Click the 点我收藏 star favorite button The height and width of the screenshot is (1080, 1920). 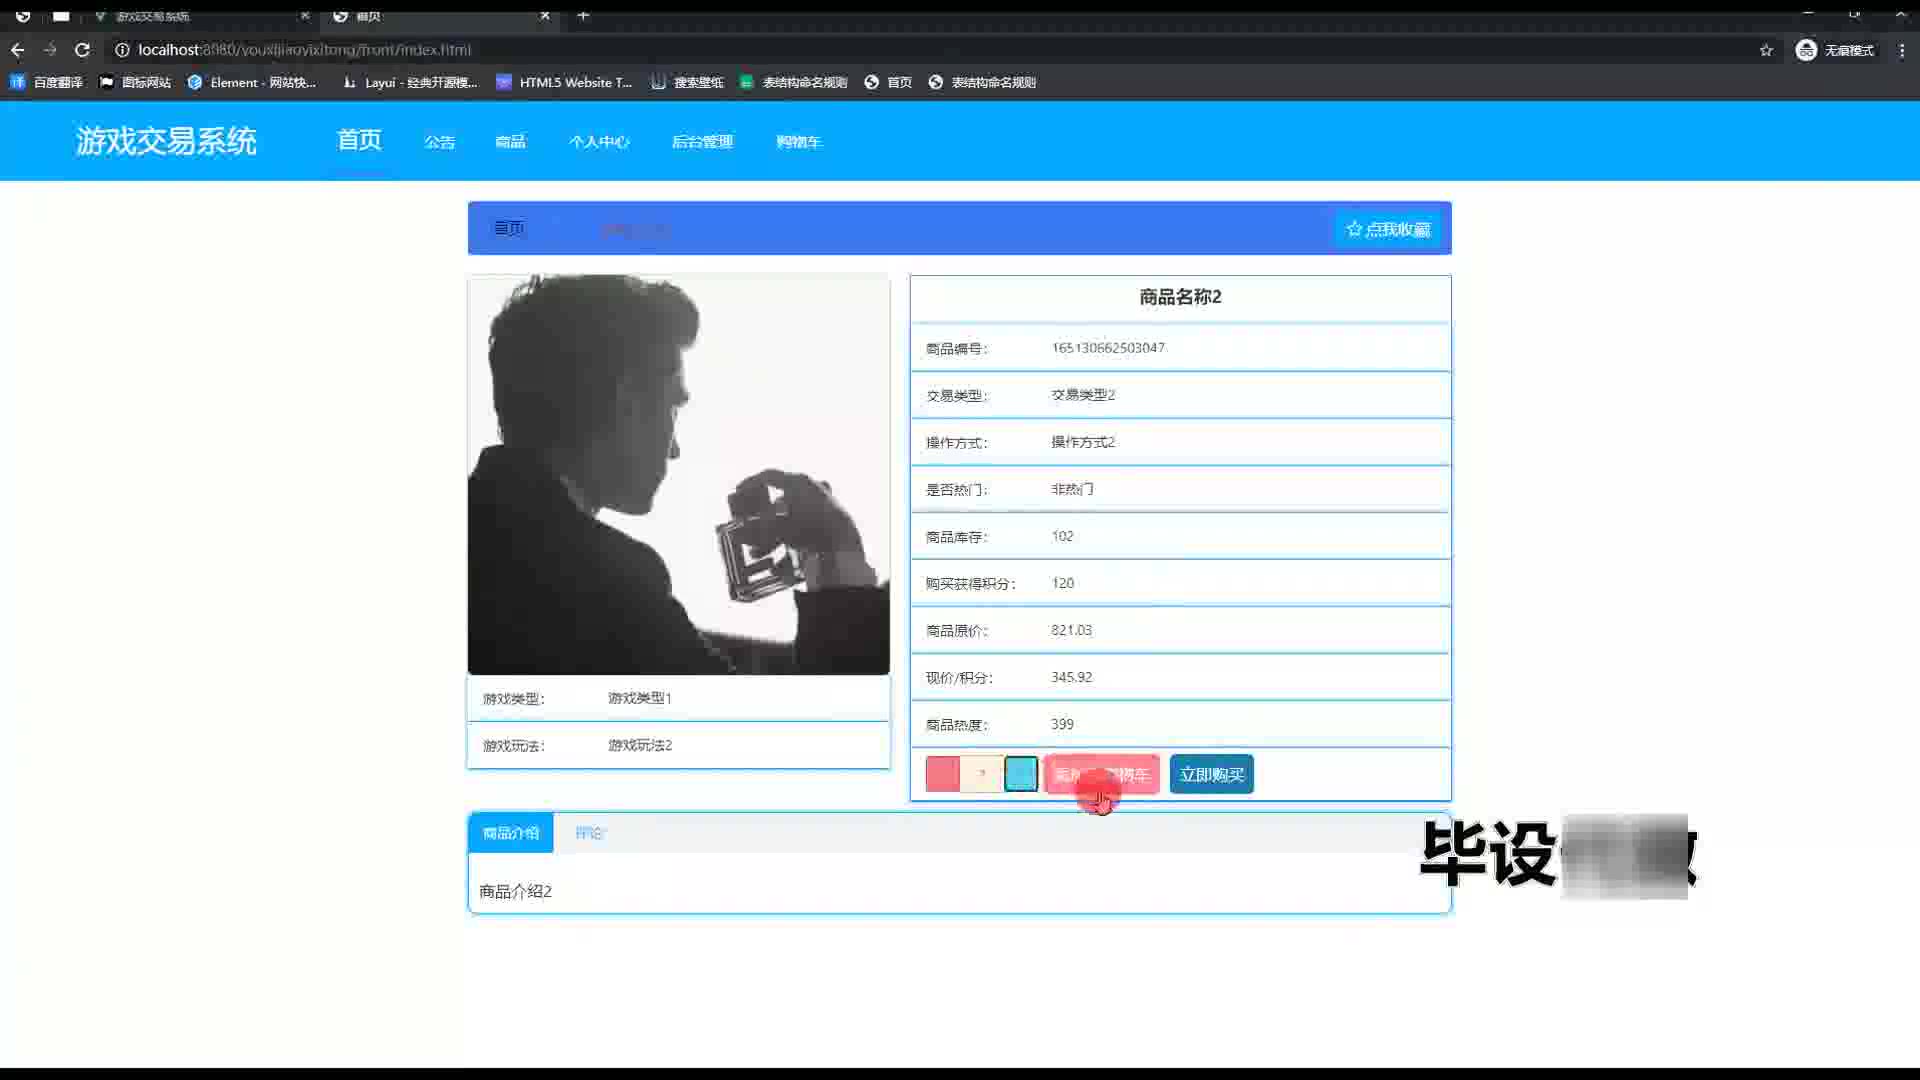[x=1388, y=229]
